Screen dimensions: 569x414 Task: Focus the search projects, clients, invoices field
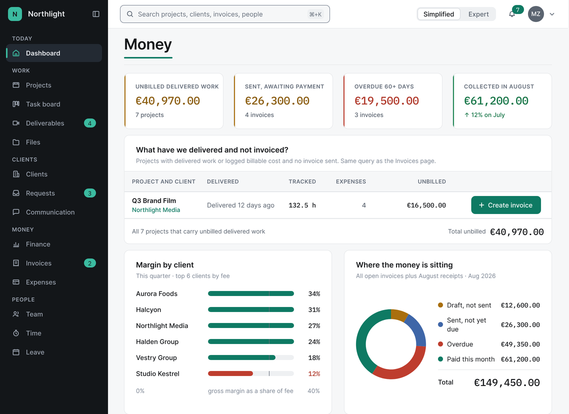225,14
